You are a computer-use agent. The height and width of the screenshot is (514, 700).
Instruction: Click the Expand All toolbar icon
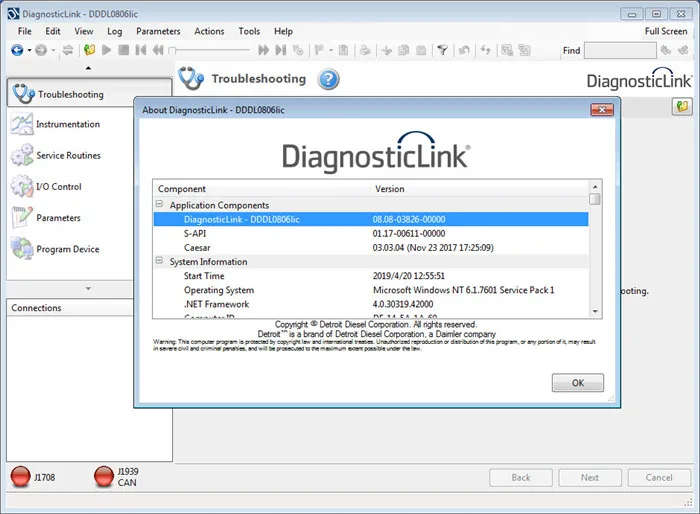coord(507,50)
